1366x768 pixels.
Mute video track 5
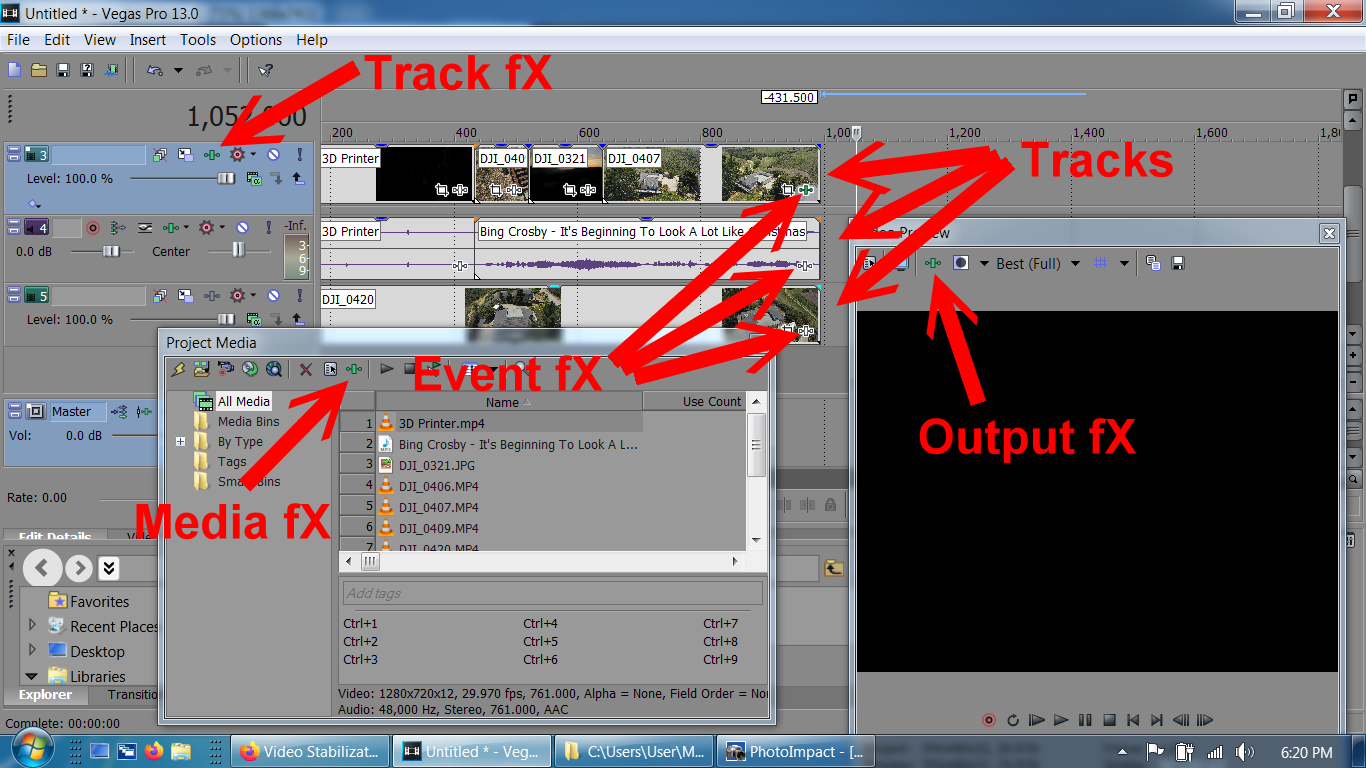(x=273, y=296)
